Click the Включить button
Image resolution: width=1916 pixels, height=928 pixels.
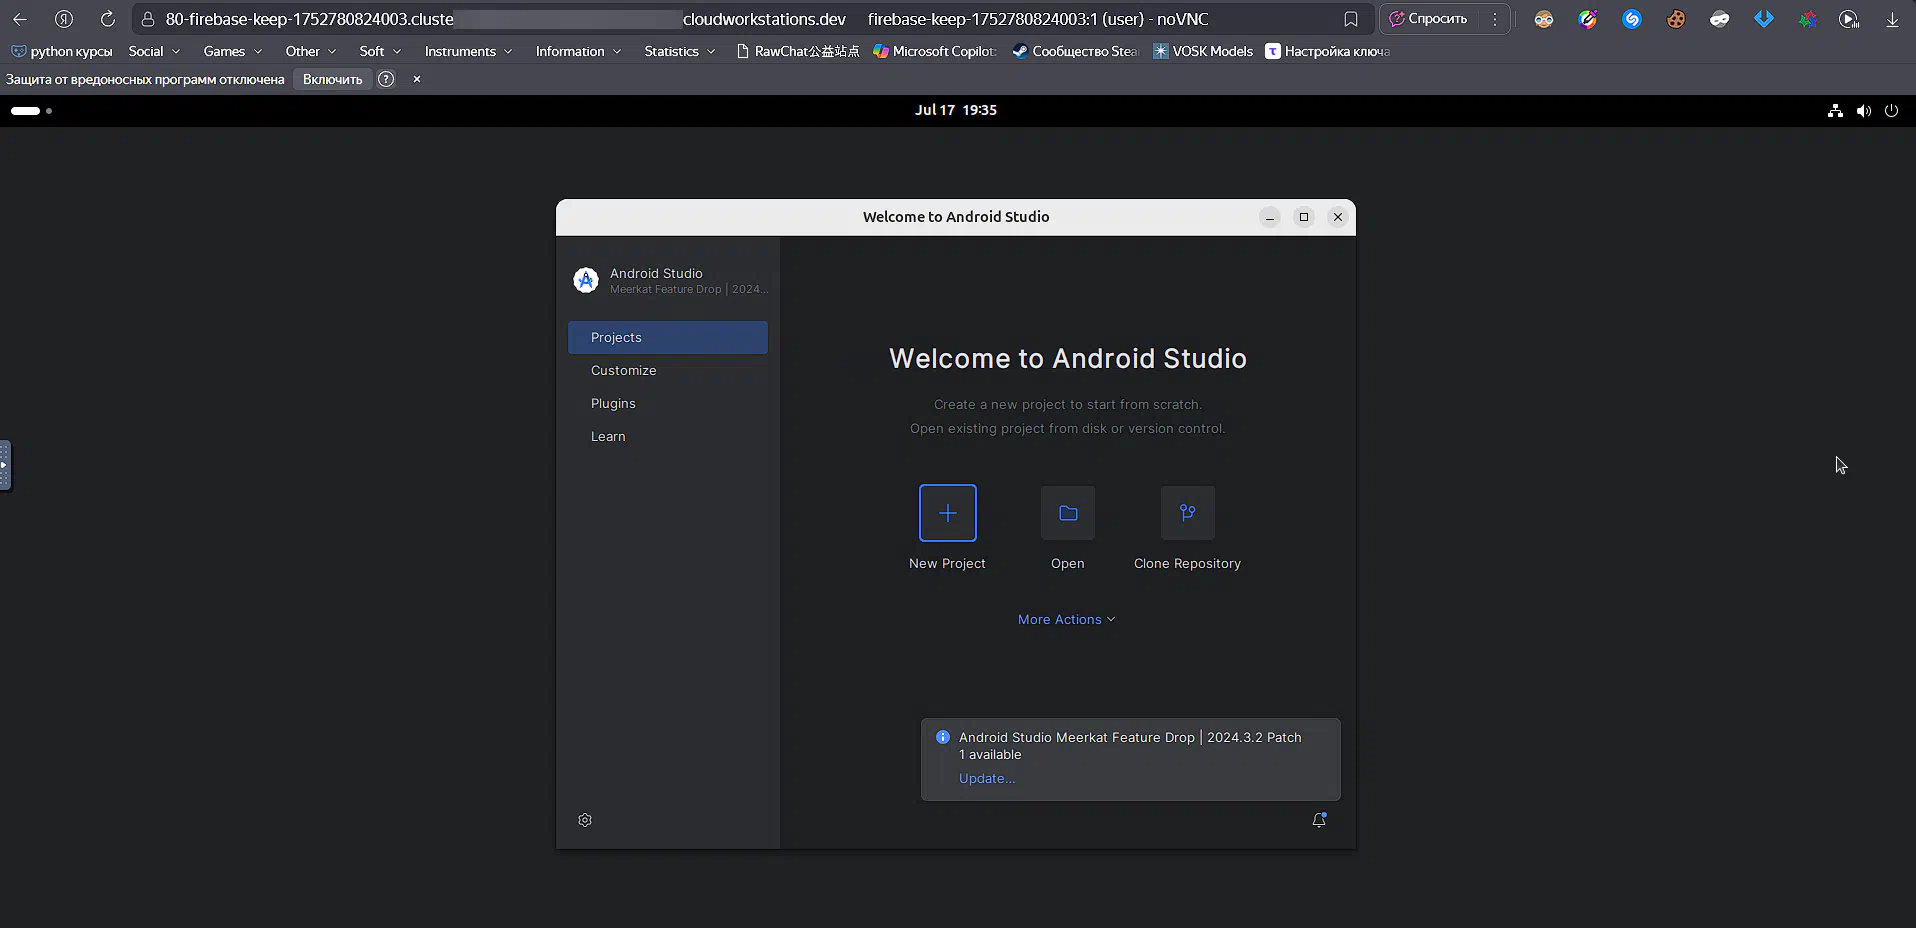(x=332, y=79)
